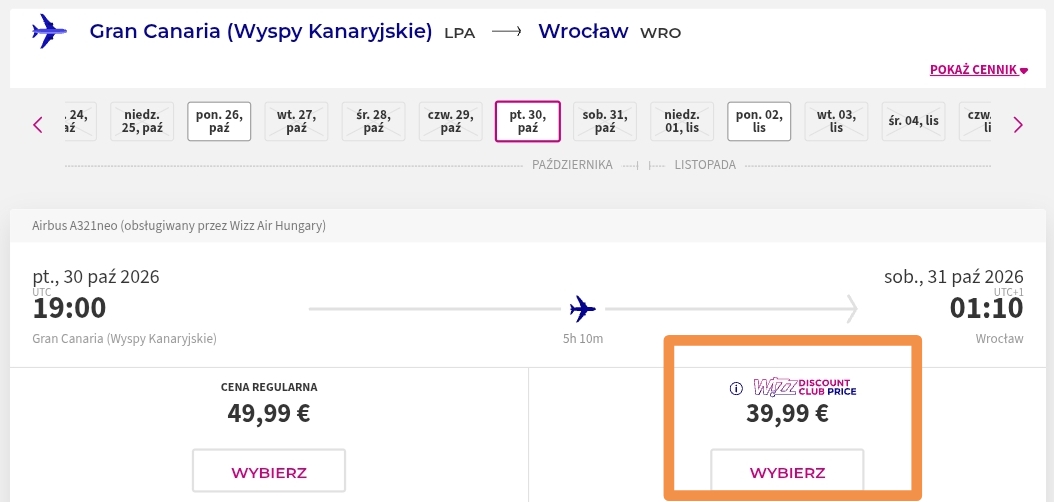Select date pt. 30, paź
Image resolution: width=1054 pixels, height=502 pixels.
528,122
